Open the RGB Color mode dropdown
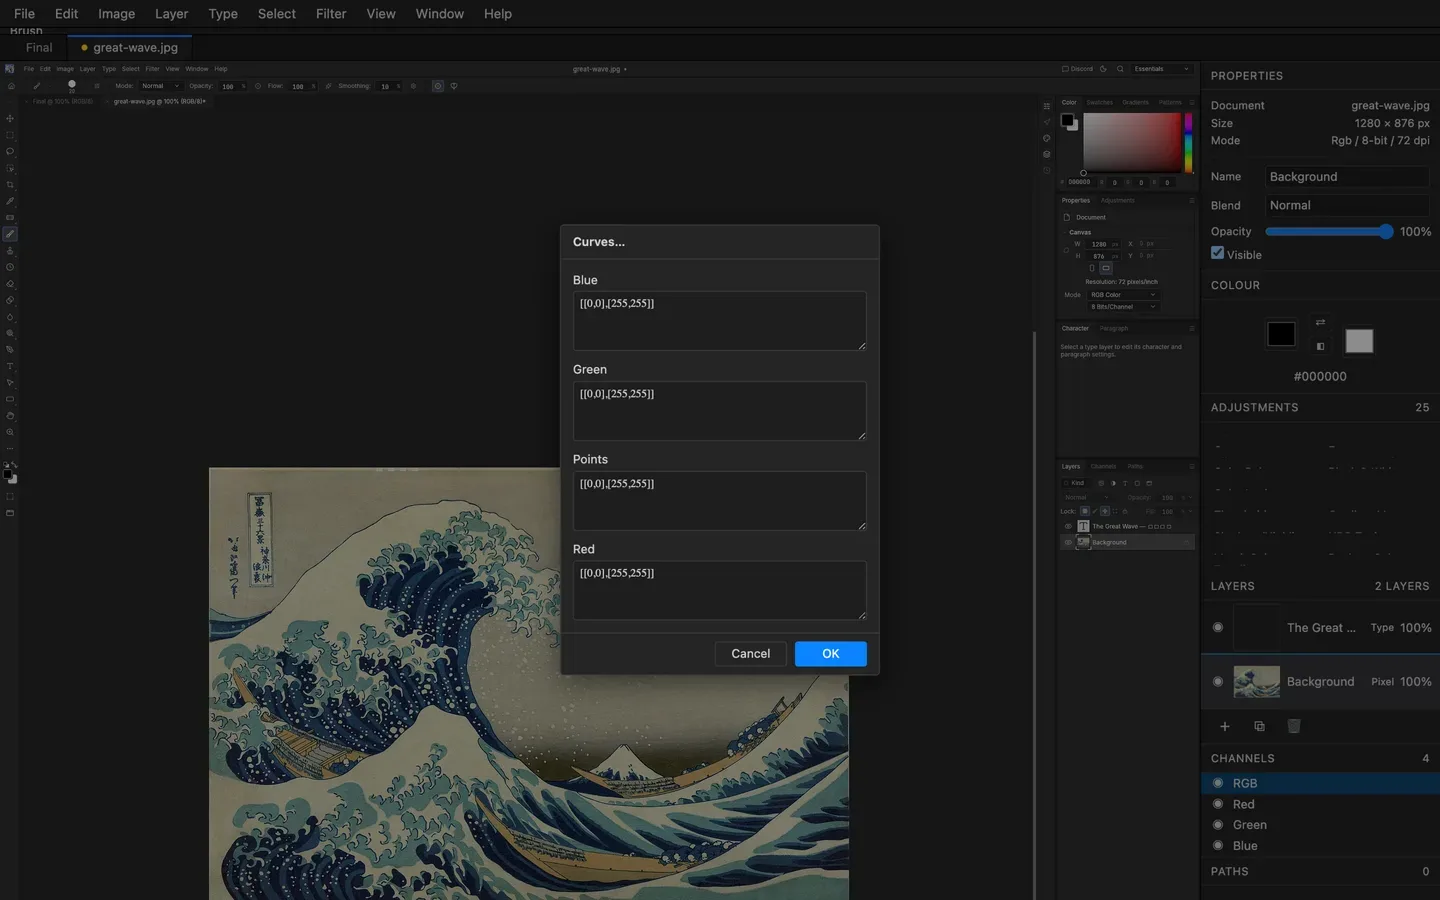 [1122, 295]
